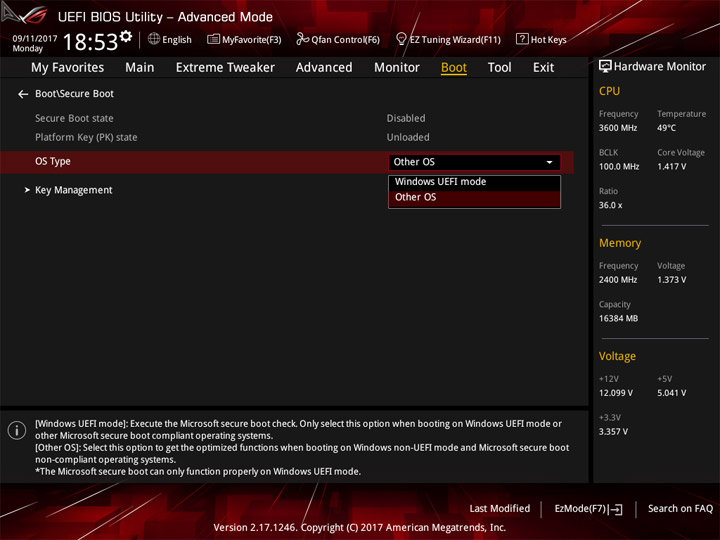Open the OS Type dropdown arrow

(x=549, y=162)
